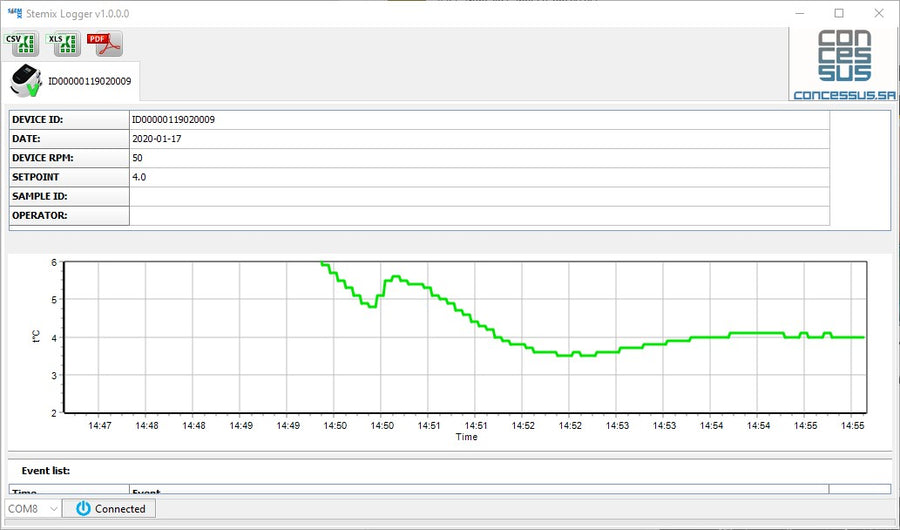Click the DEVICE RPM value 50
This screenshot has width=900, height=530.
coord(137,158)
